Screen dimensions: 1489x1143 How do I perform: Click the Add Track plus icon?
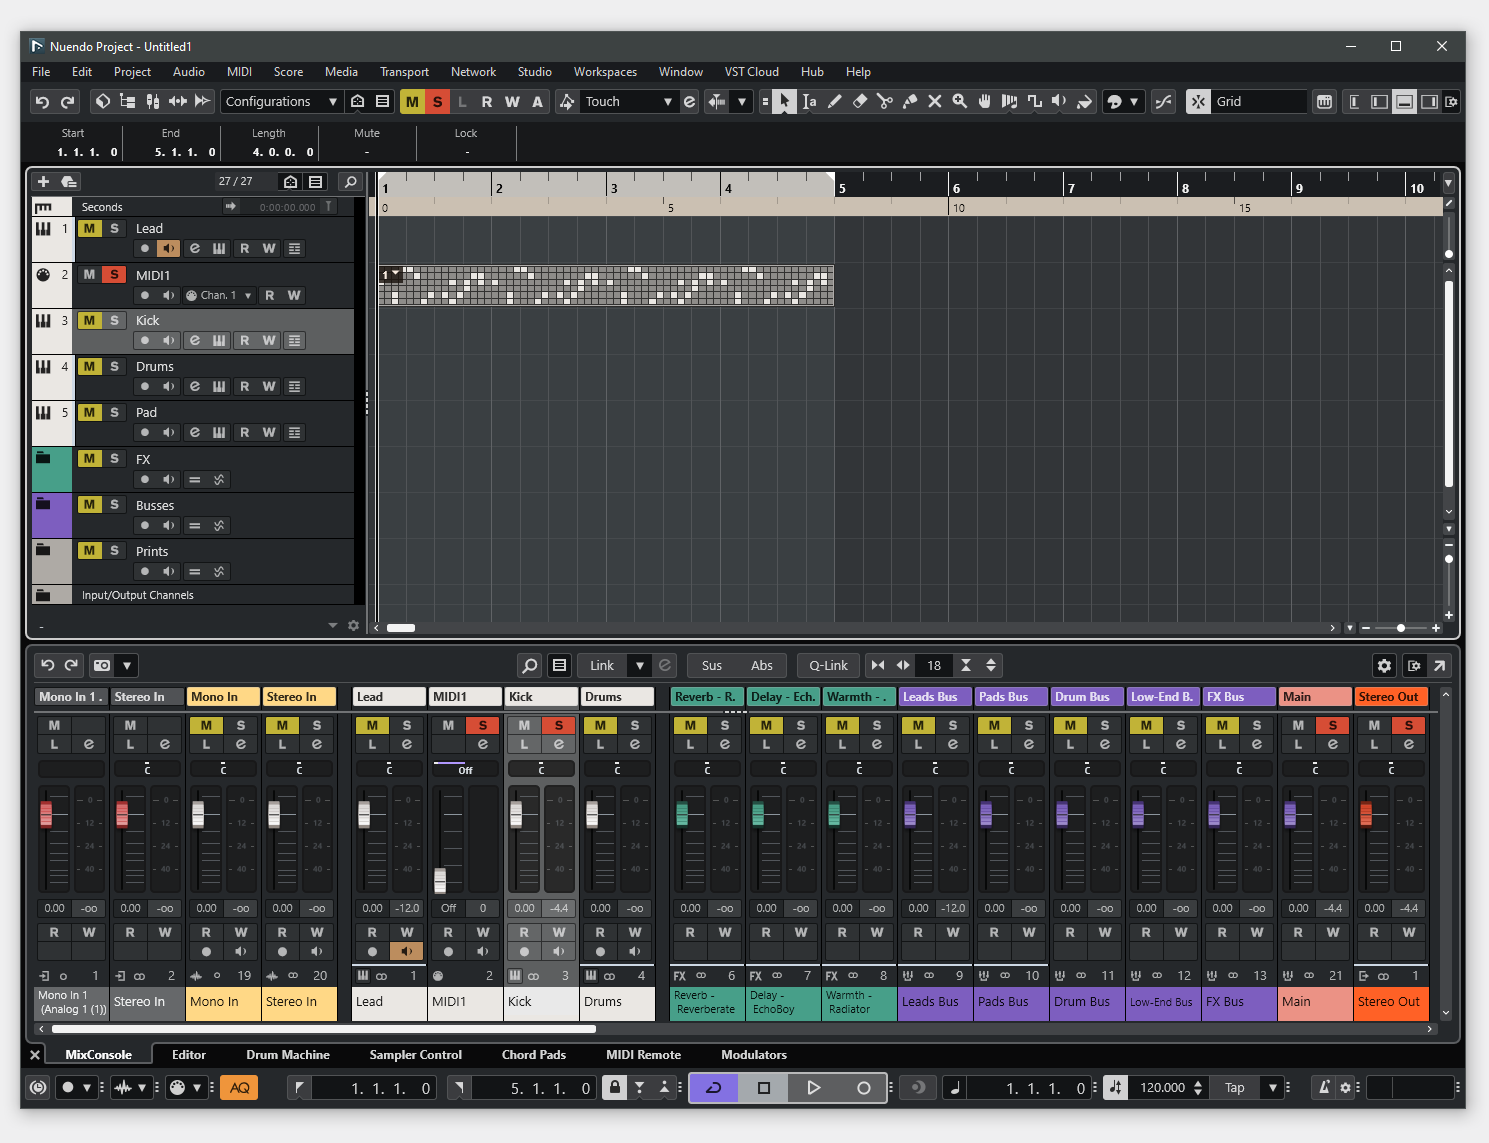pos(43,181)
